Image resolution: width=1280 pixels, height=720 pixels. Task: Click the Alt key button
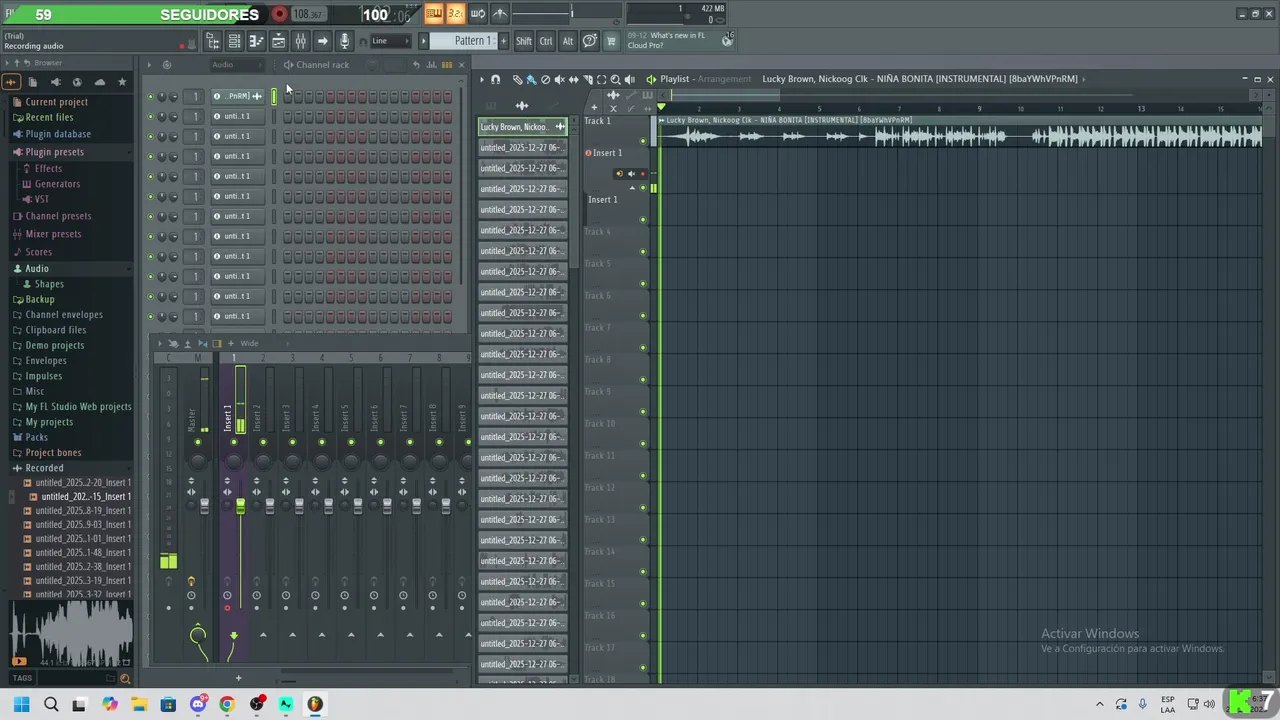568,41
